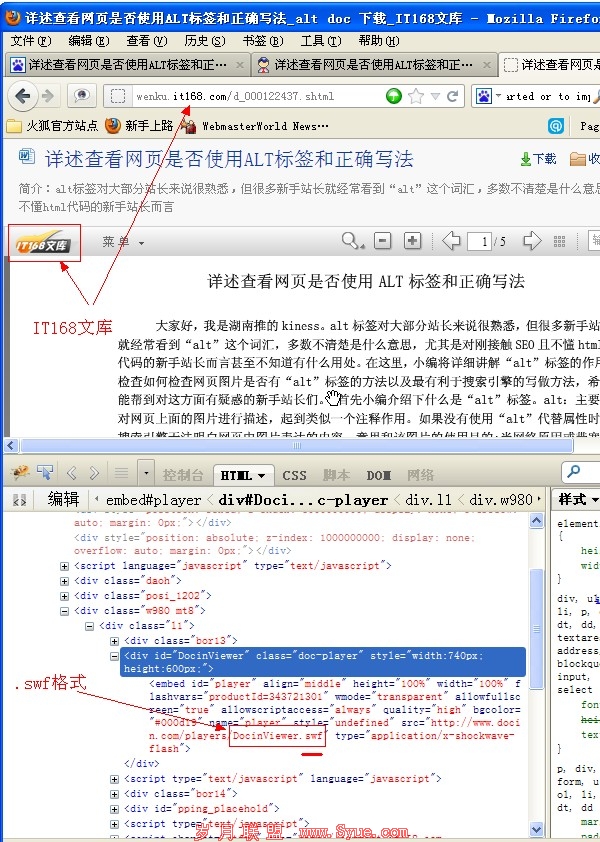Open the 历史(S) menu
The height and width of the screenshot is (842, 600).
[x=205, y=41]
